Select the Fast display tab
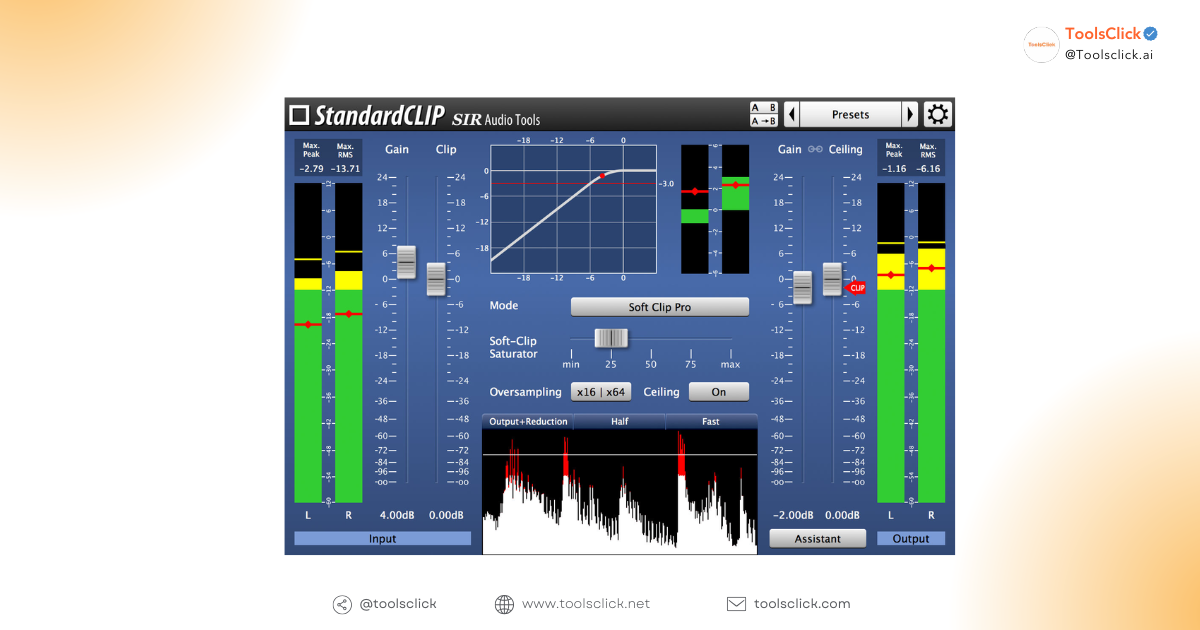 tap(711, 421)
